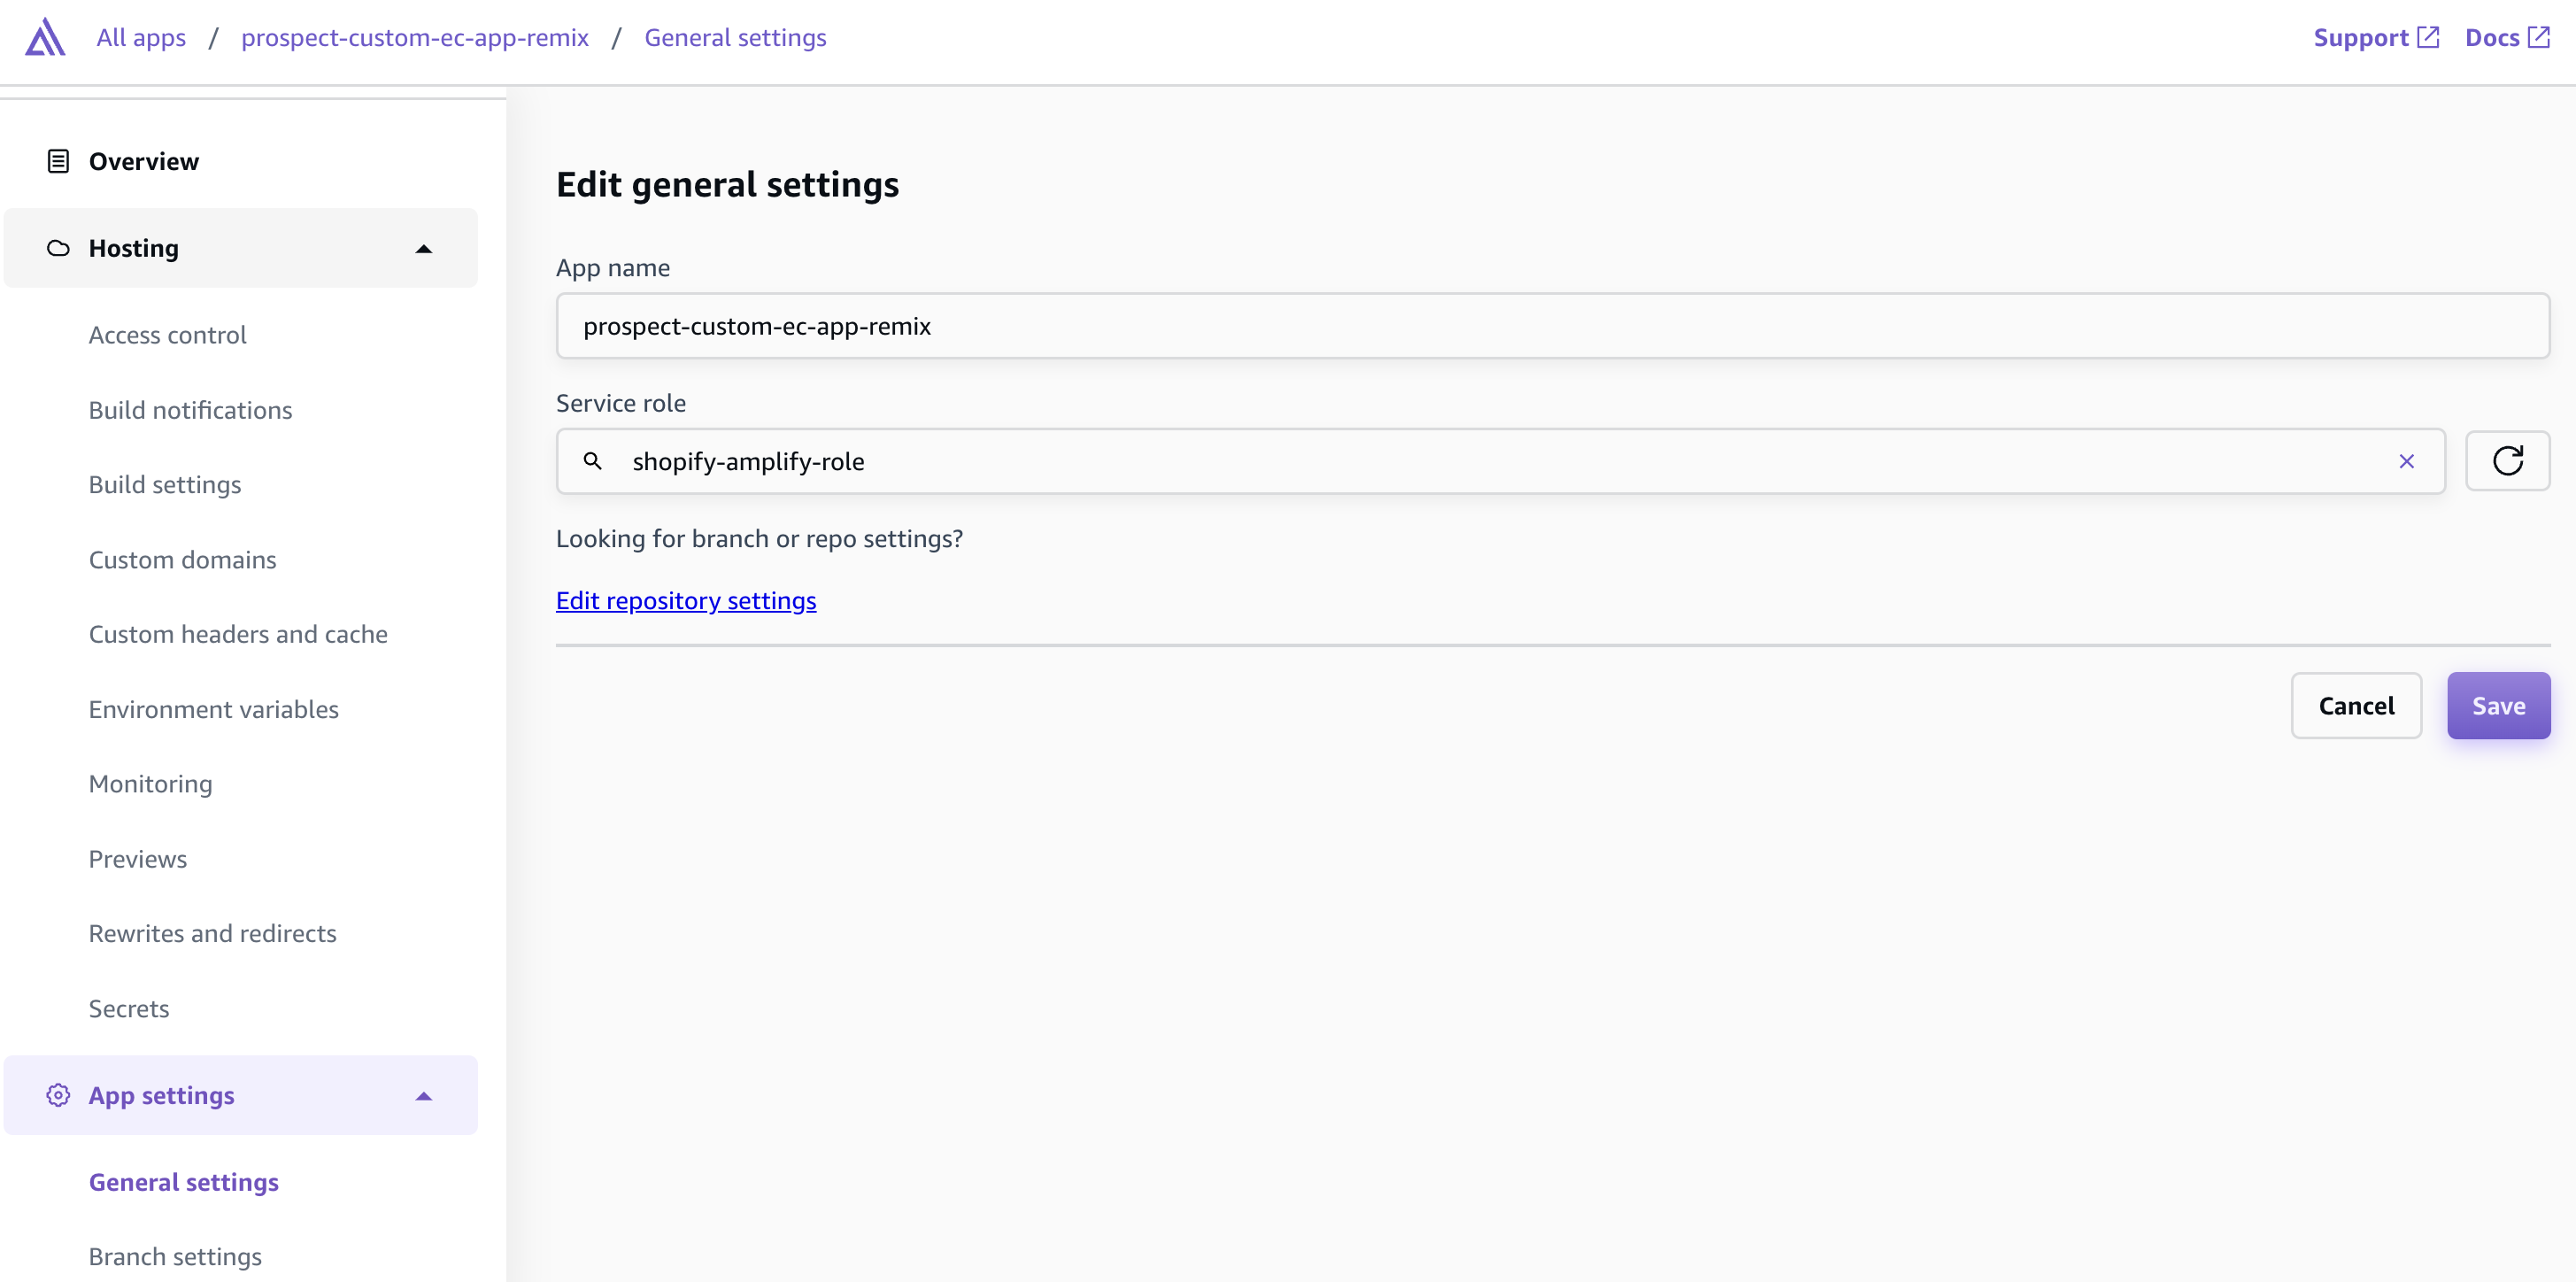This screenshot has height=1282, width=2576.
Task: Click the Overview document icon
Action: point(58,161)
